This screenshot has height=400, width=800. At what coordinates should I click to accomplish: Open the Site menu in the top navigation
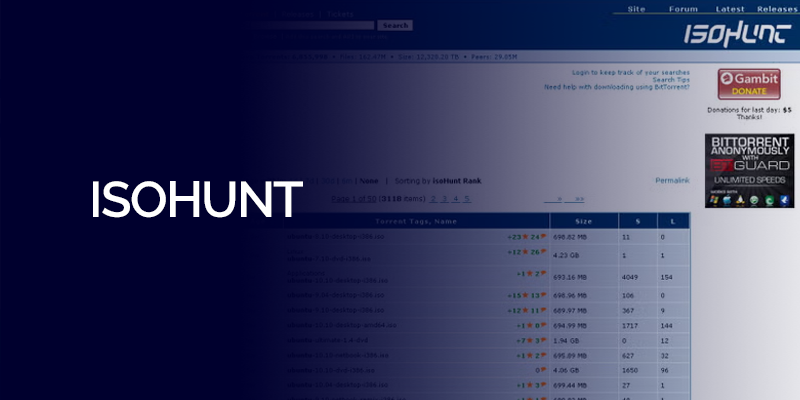pos(636,9)
